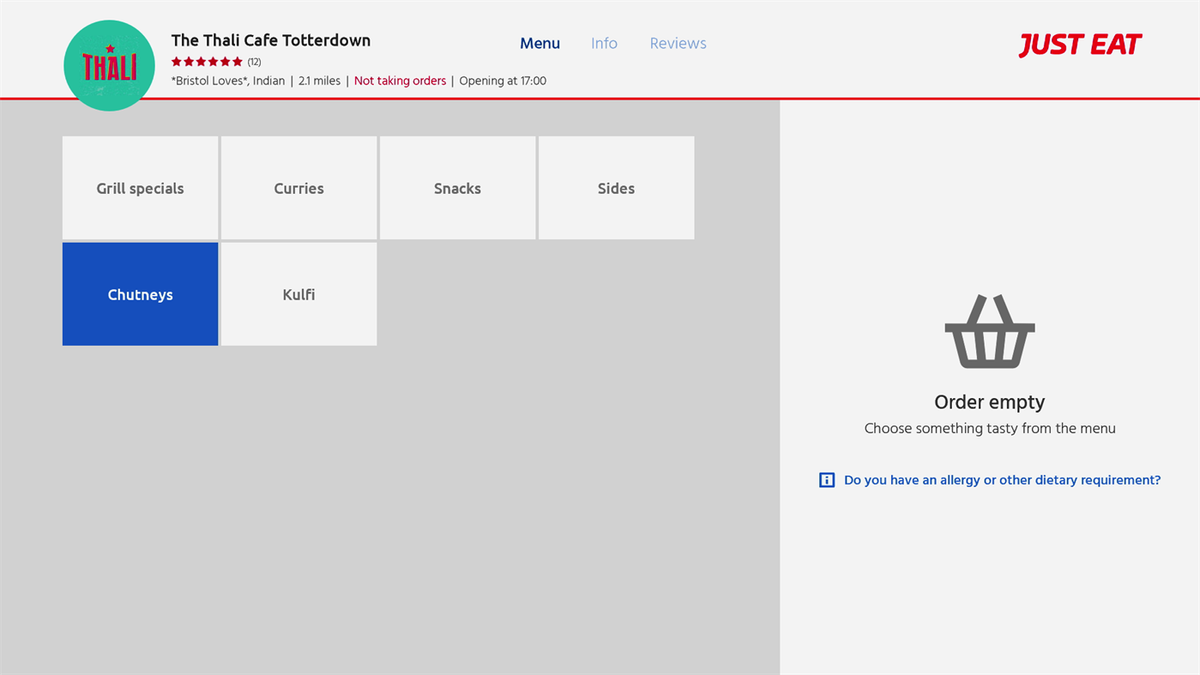Image resolution: width=1200 pixels, height=675 pixels.
Task: Click the 2.1 miles distance text
Action: 320,81
